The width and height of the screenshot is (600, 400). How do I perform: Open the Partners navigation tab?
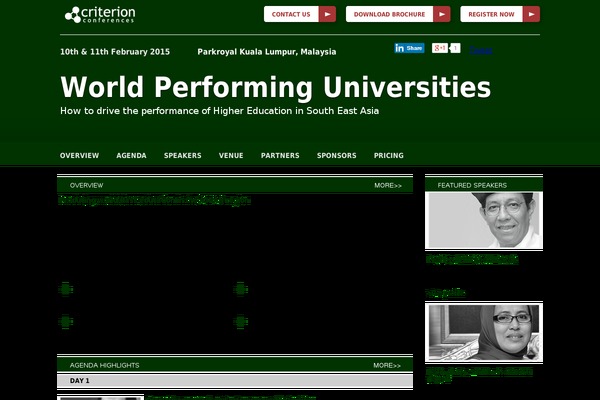[280, 155]
